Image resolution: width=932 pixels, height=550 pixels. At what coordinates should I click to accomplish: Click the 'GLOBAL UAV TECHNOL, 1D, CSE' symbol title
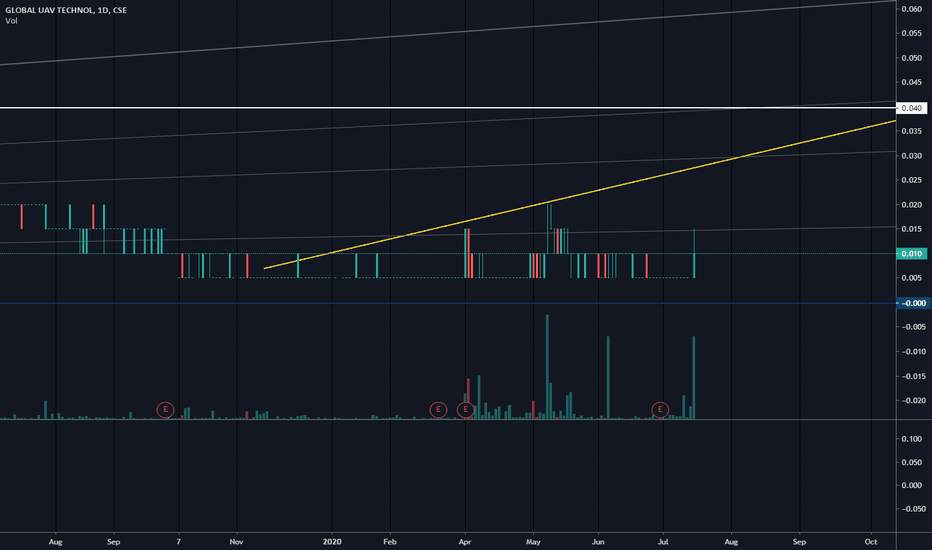pos(66,10)
